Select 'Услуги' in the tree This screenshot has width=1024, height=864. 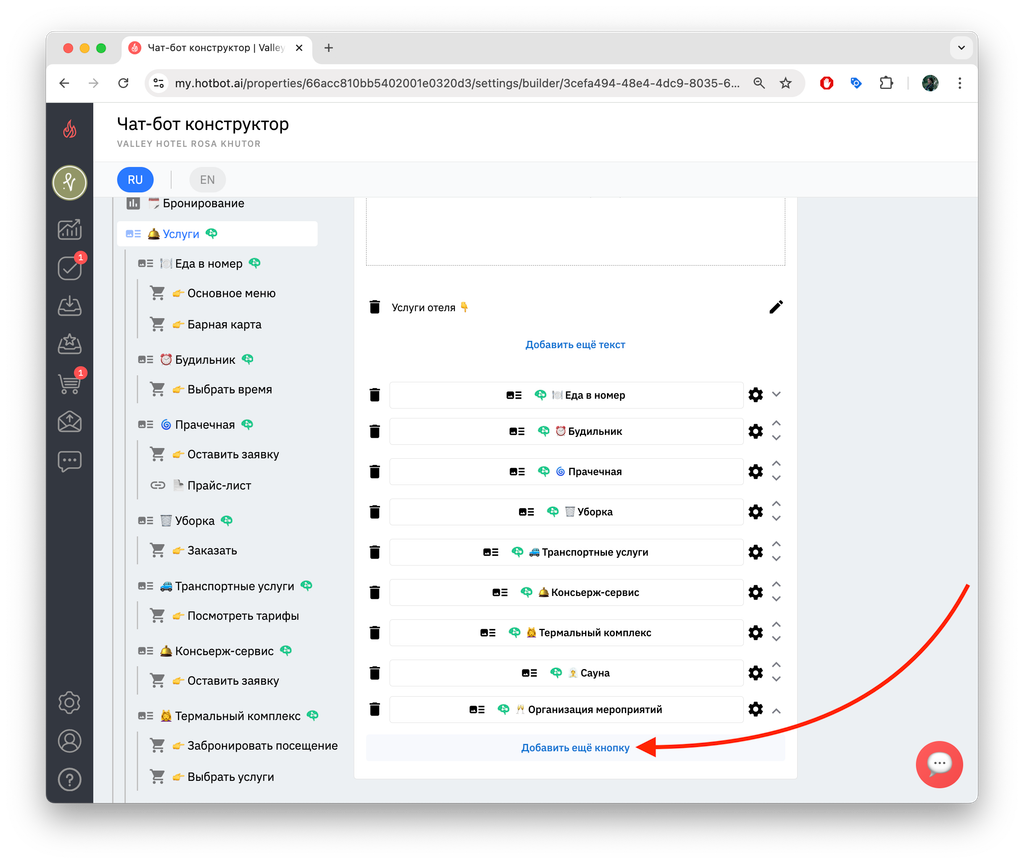[217, 234]
